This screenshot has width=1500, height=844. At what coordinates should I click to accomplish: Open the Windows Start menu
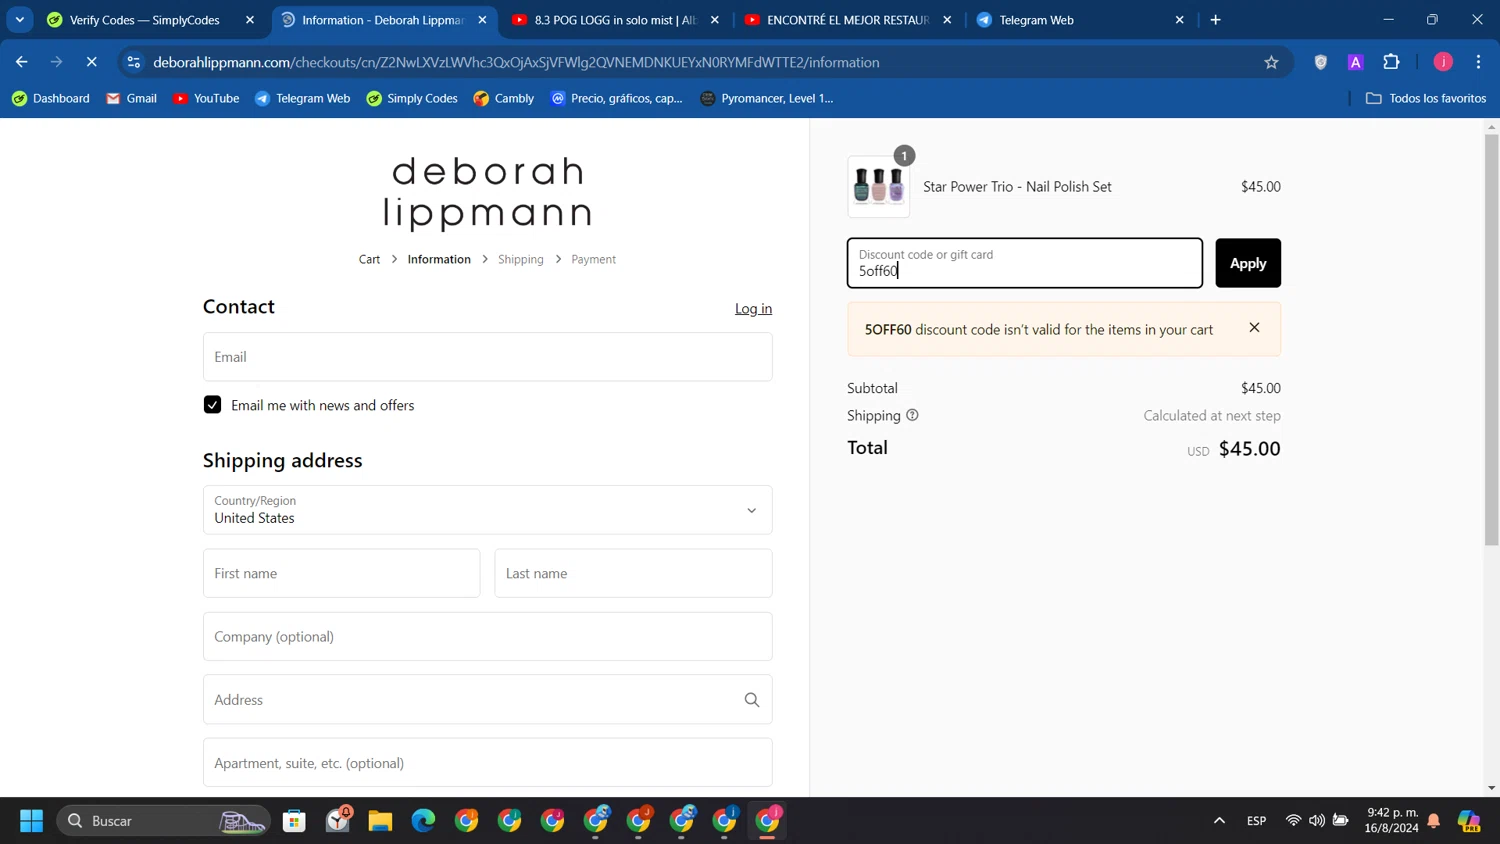(31, 821)
